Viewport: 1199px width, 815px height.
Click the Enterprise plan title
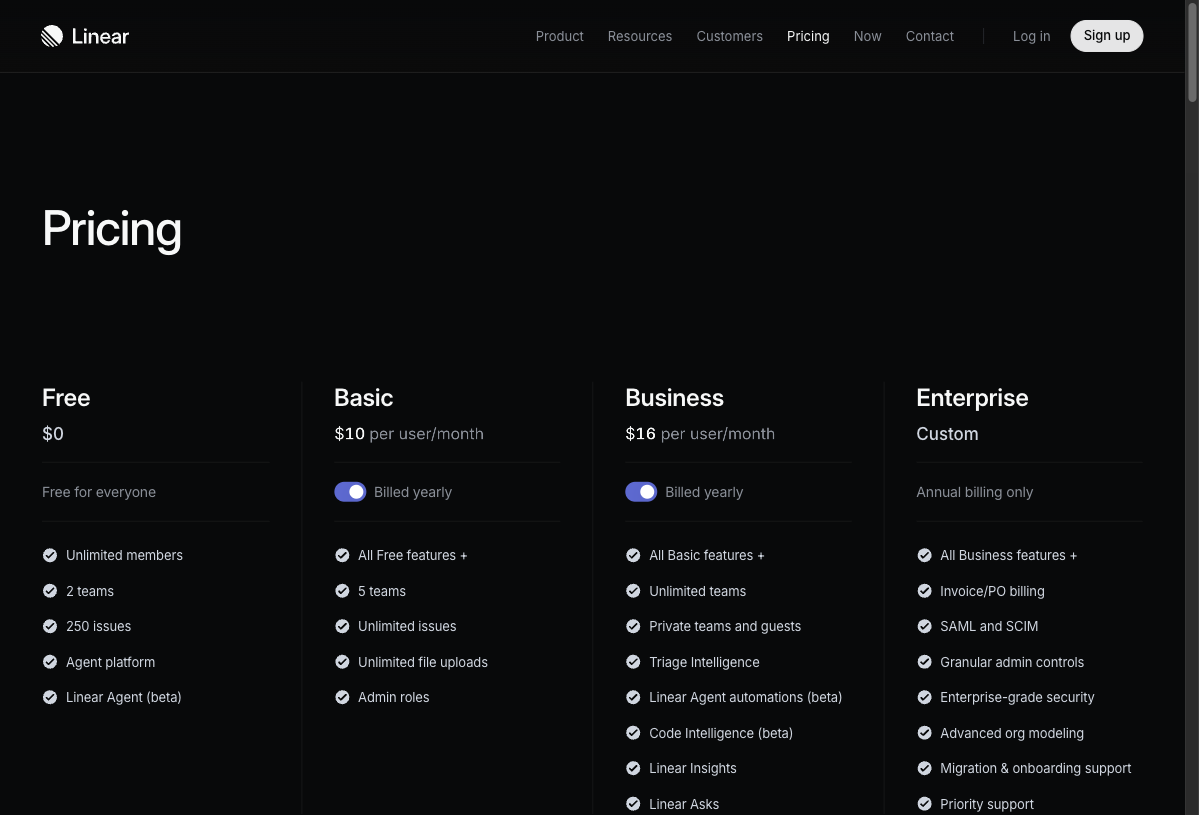pyautogui.click(x=972, y=398)
